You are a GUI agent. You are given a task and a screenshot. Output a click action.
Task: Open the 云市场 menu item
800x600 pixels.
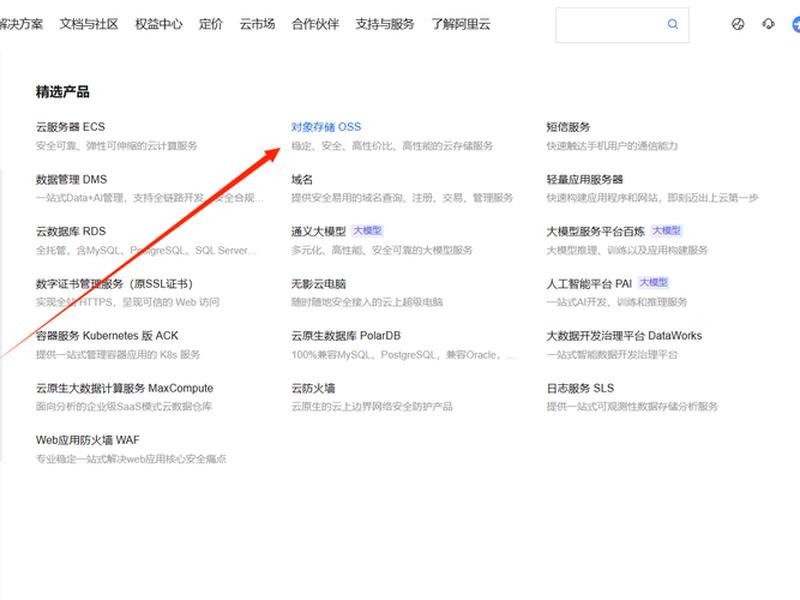point(257,24)
